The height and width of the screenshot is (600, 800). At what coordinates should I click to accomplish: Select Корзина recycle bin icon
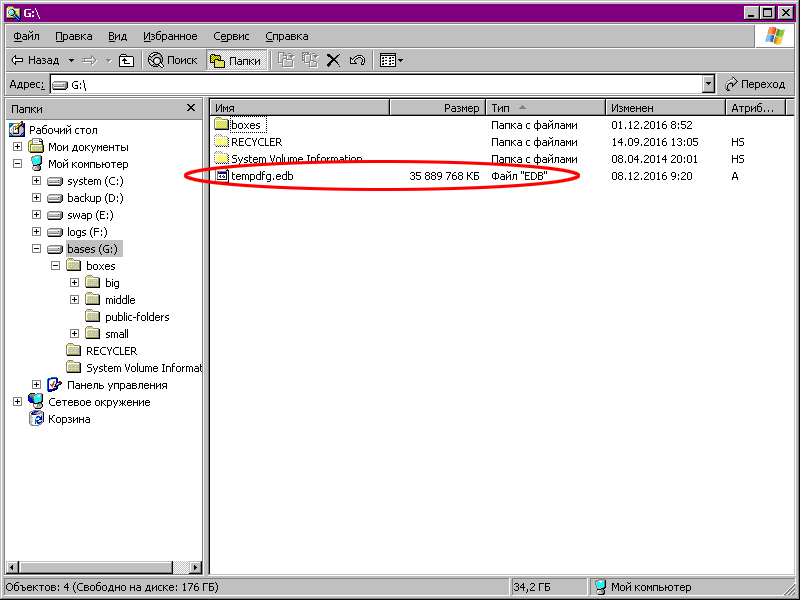[36, 419]
